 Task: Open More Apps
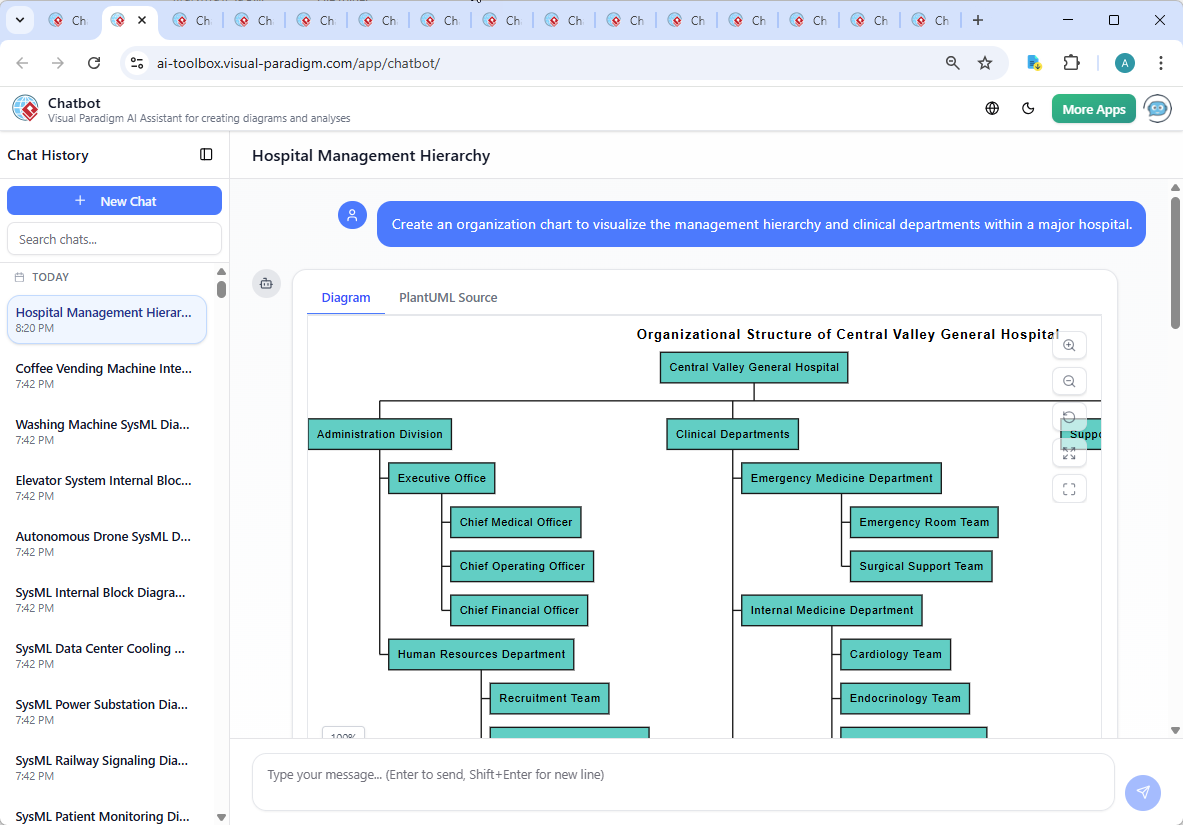(1093, 108)
